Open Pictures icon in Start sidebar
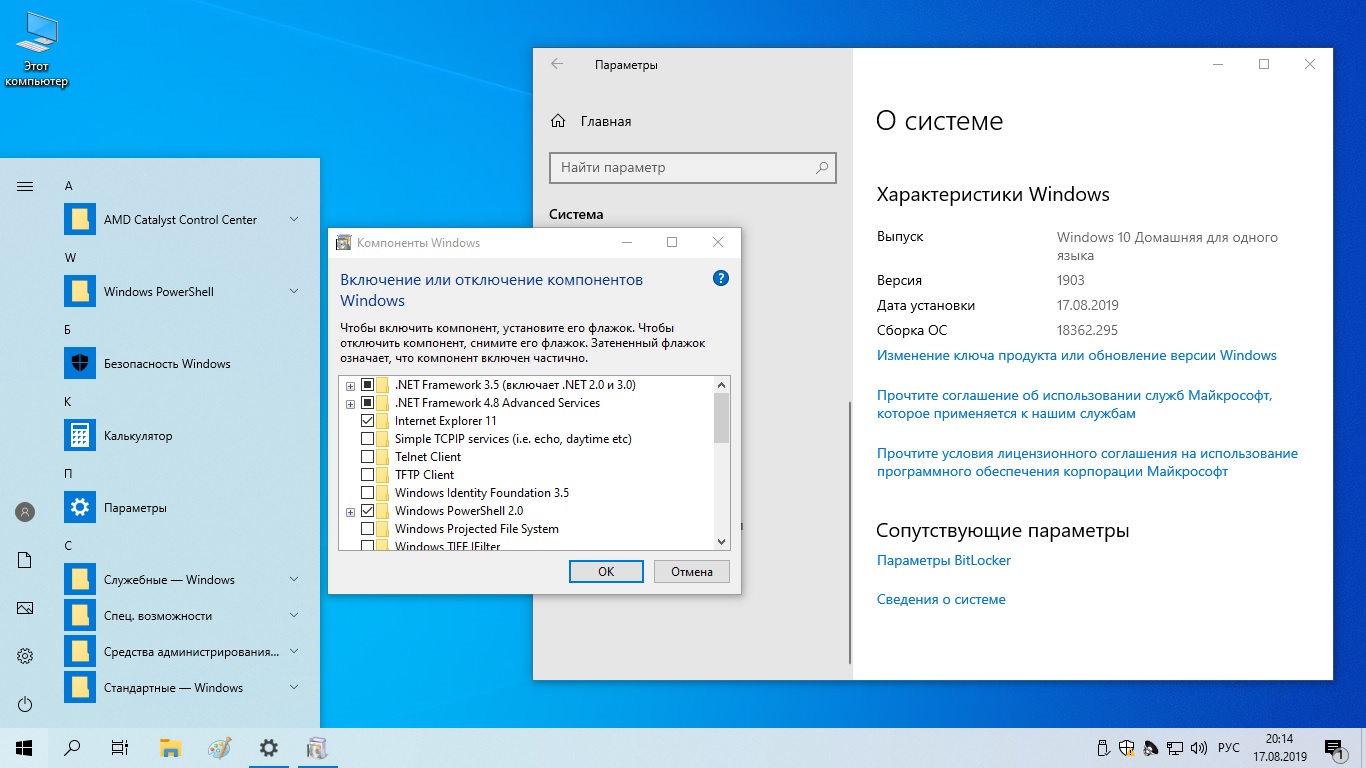Viewport: 1366px width, 768px height. (x=25, y=608)
